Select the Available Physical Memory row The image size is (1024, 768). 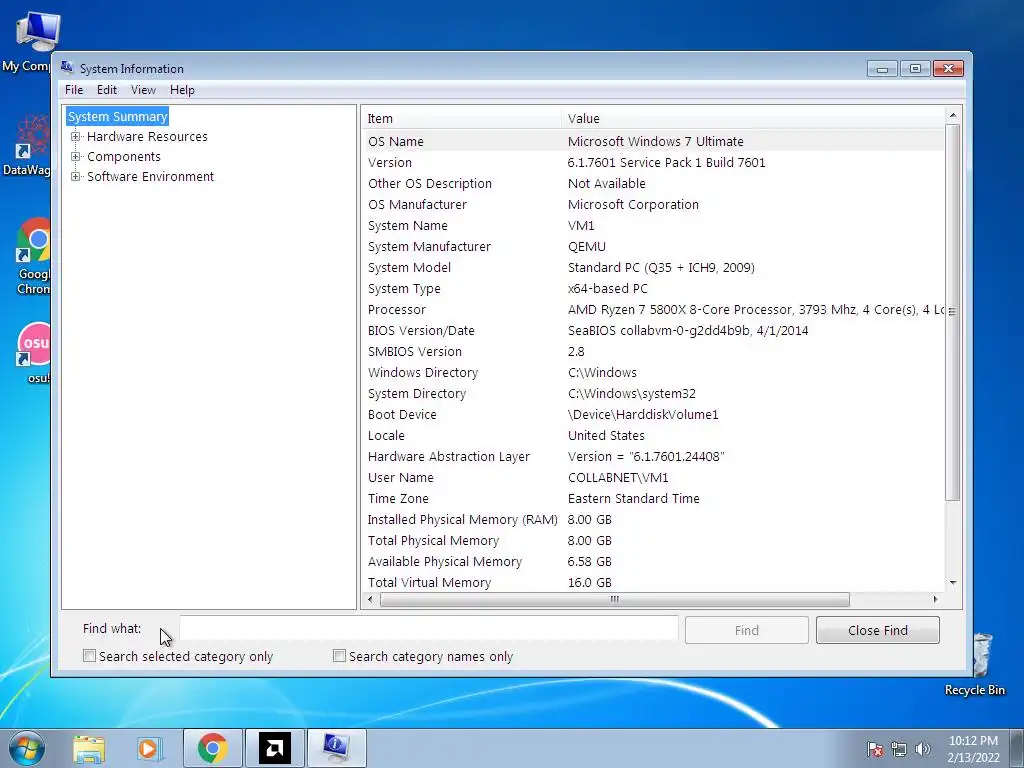(x=653, y=562)
